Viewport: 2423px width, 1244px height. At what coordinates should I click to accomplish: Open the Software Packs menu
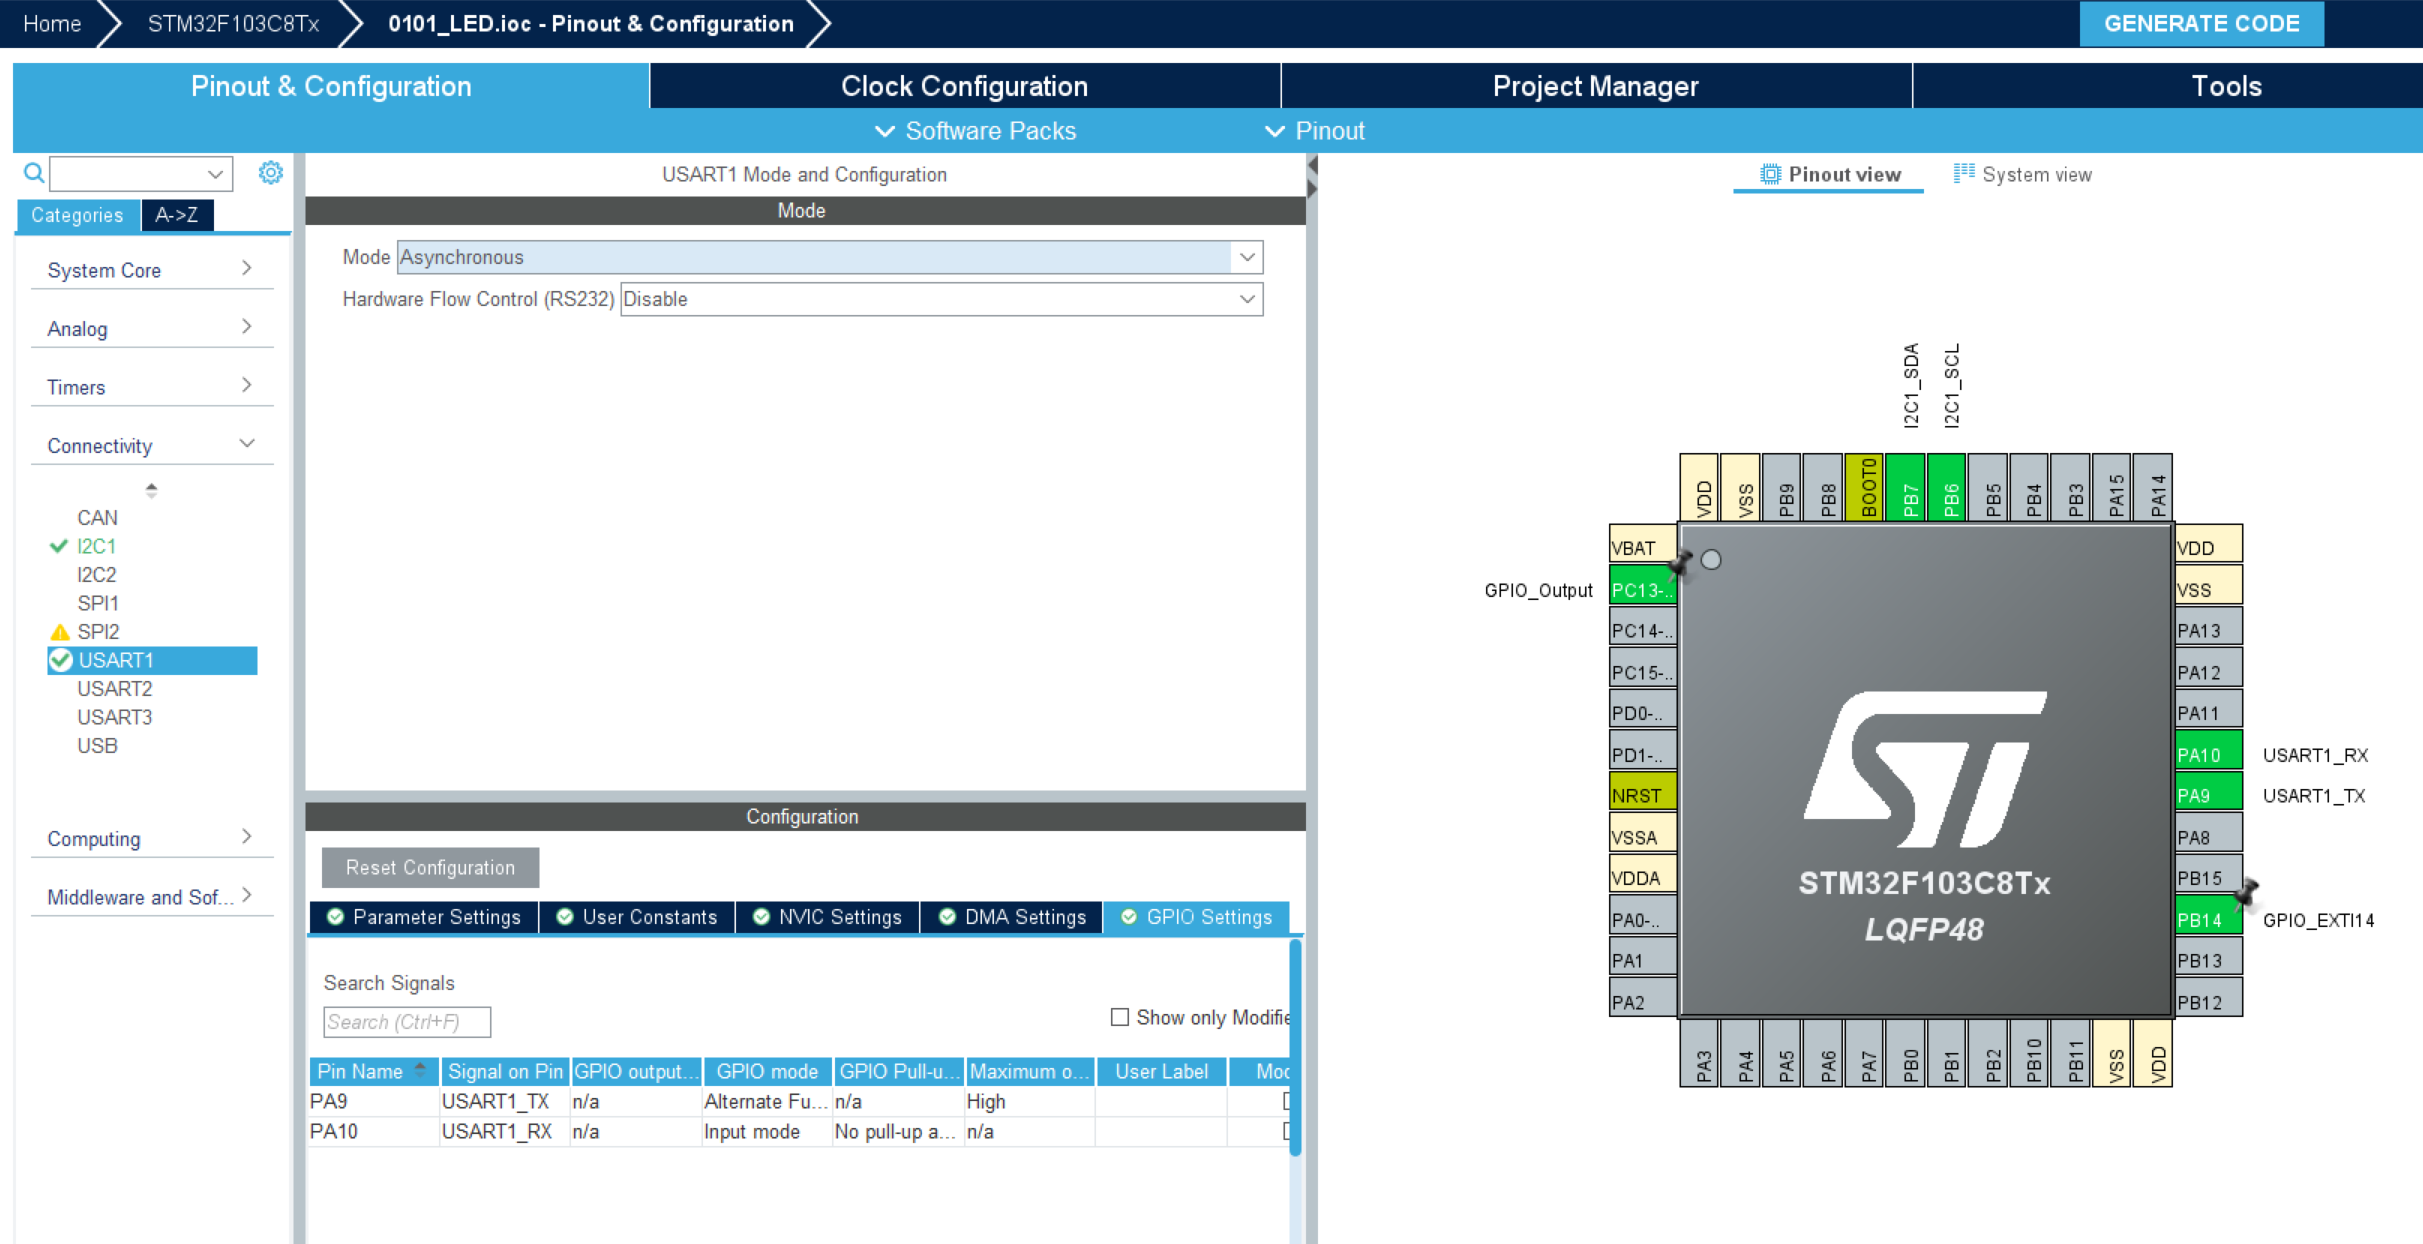[x=975, y=131]
